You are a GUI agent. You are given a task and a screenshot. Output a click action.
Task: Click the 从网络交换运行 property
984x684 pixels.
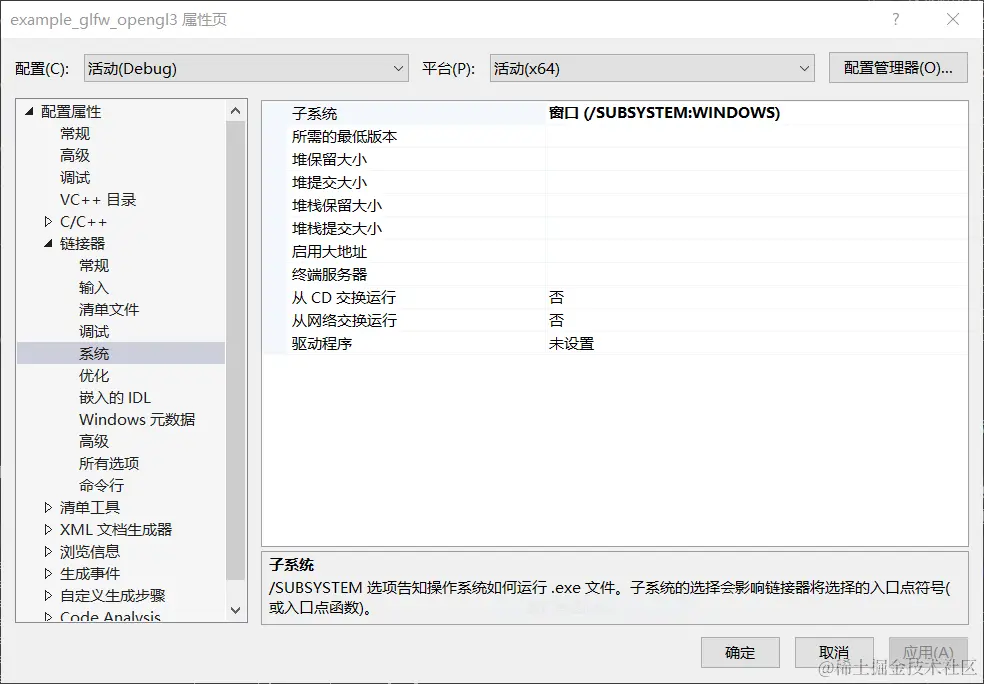tap(344, 321)
